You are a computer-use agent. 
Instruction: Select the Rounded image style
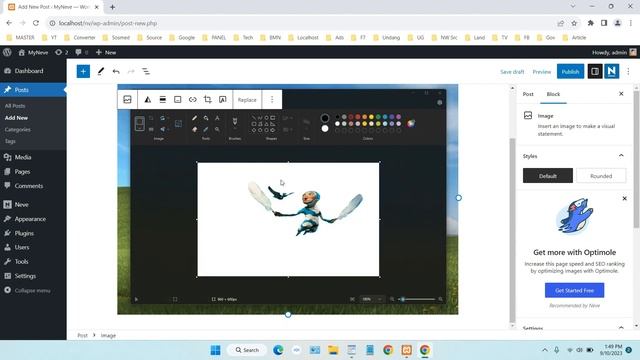tap(601, 176)
